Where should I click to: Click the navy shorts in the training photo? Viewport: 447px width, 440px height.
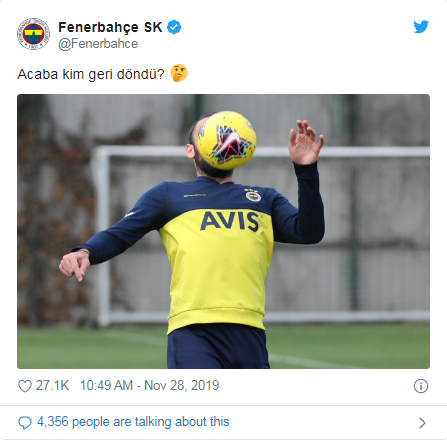pos(218,346)
